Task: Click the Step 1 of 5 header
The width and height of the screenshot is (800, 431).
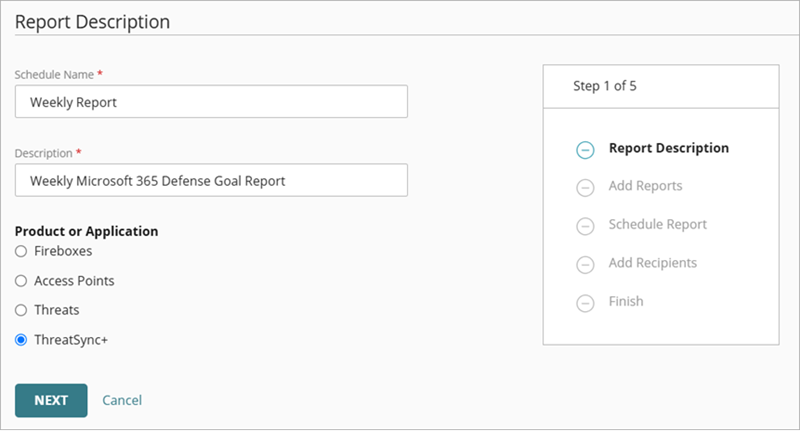Action: 605,86
